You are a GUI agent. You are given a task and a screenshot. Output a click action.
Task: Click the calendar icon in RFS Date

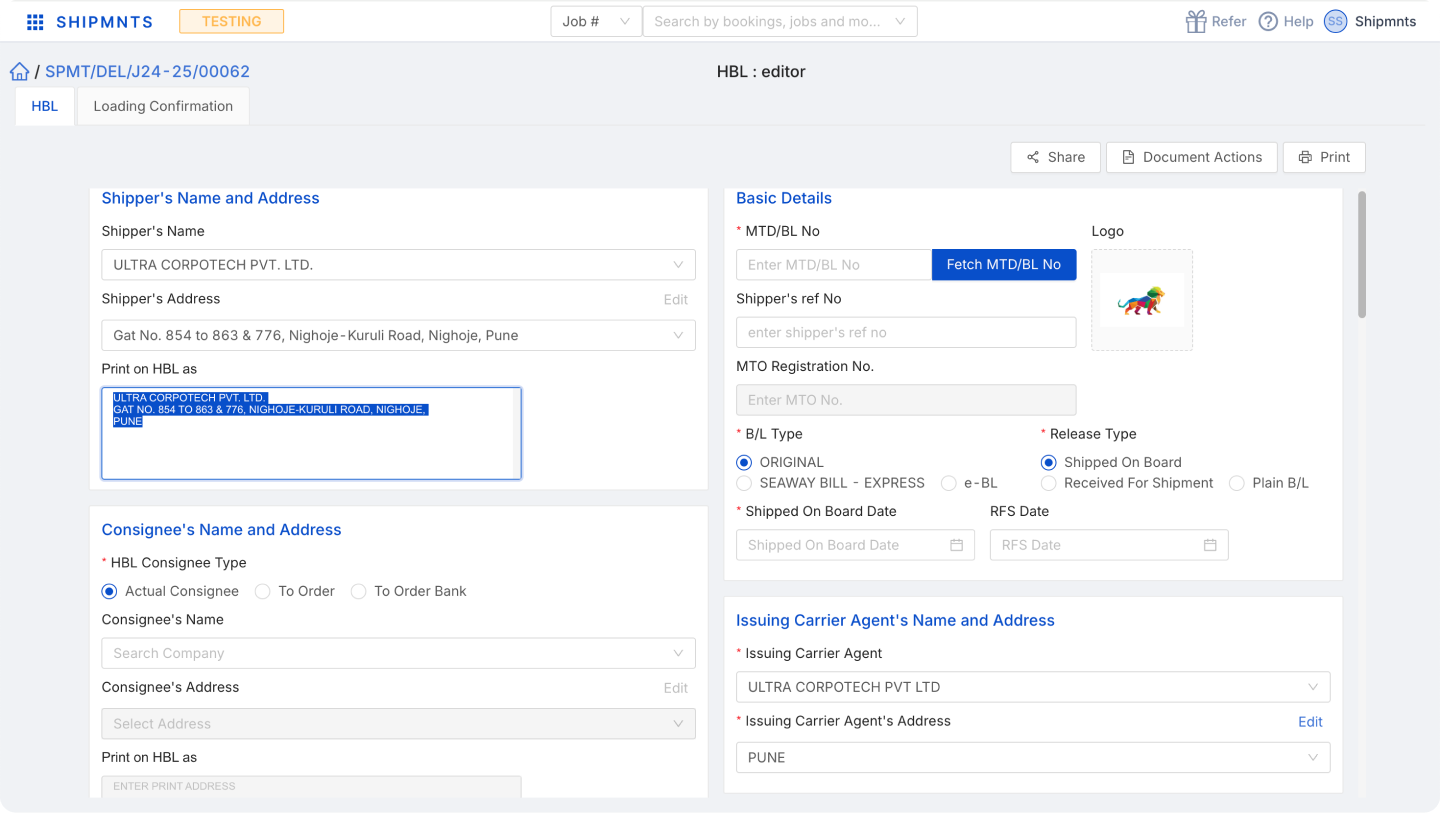tap(1210, 545)
